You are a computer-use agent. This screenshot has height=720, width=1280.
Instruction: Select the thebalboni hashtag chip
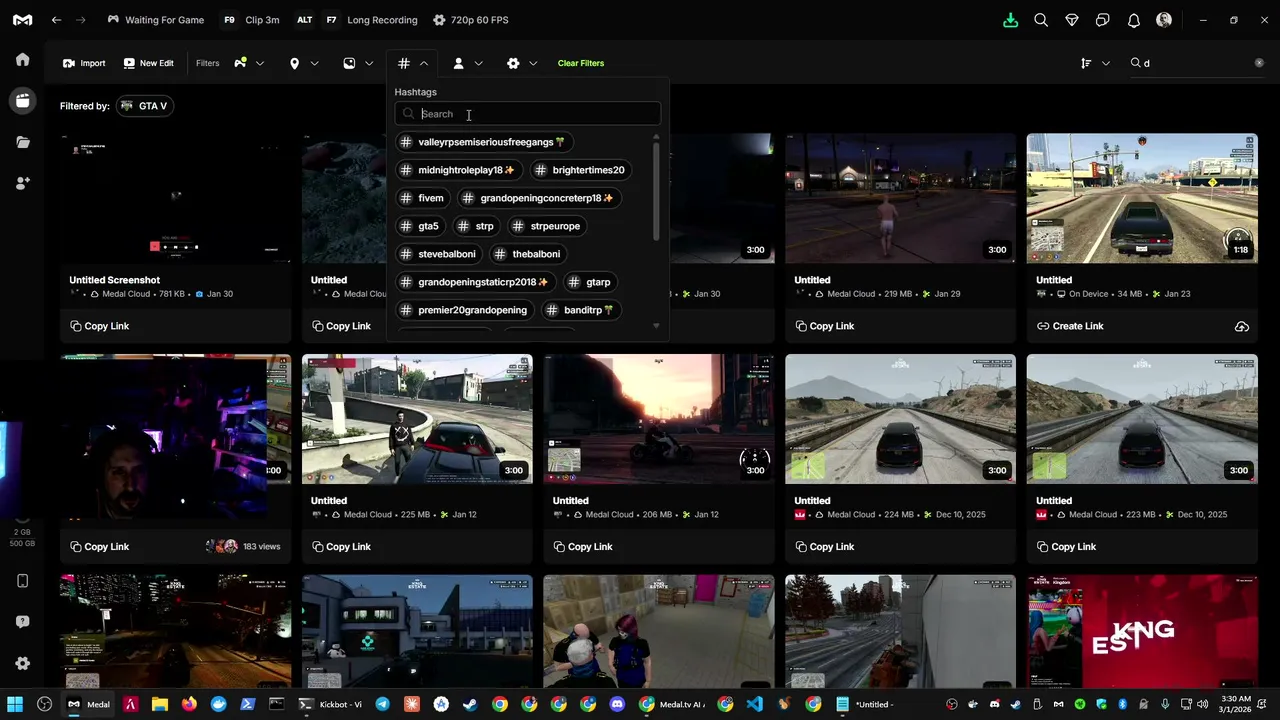[x=528, y=254]
